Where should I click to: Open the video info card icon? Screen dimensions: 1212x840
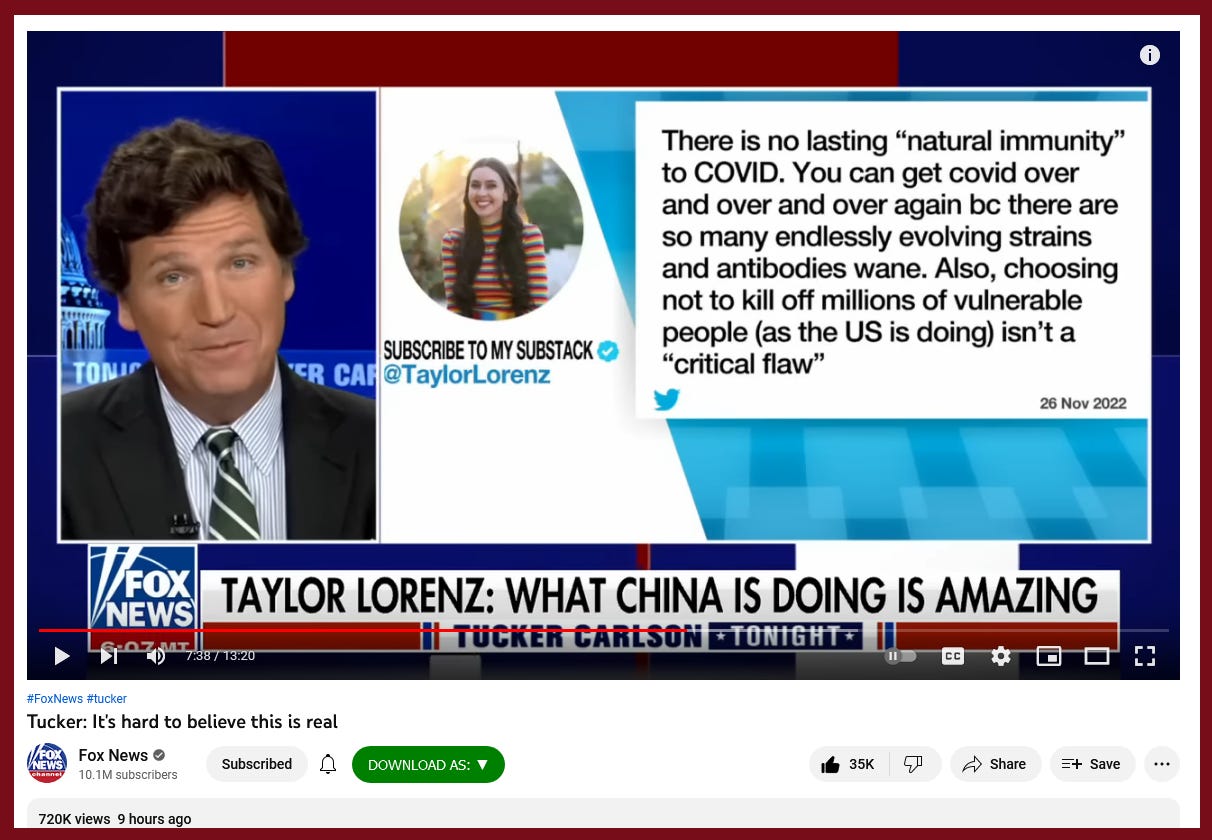click(x=1150, y=55)
